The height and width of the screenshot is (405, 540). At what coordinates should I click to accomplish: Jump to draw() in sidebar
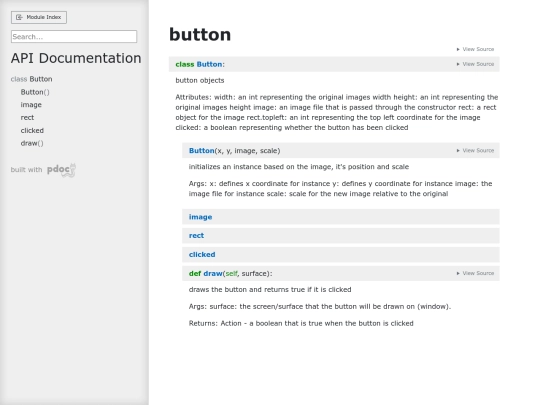(x=32, y=143)
